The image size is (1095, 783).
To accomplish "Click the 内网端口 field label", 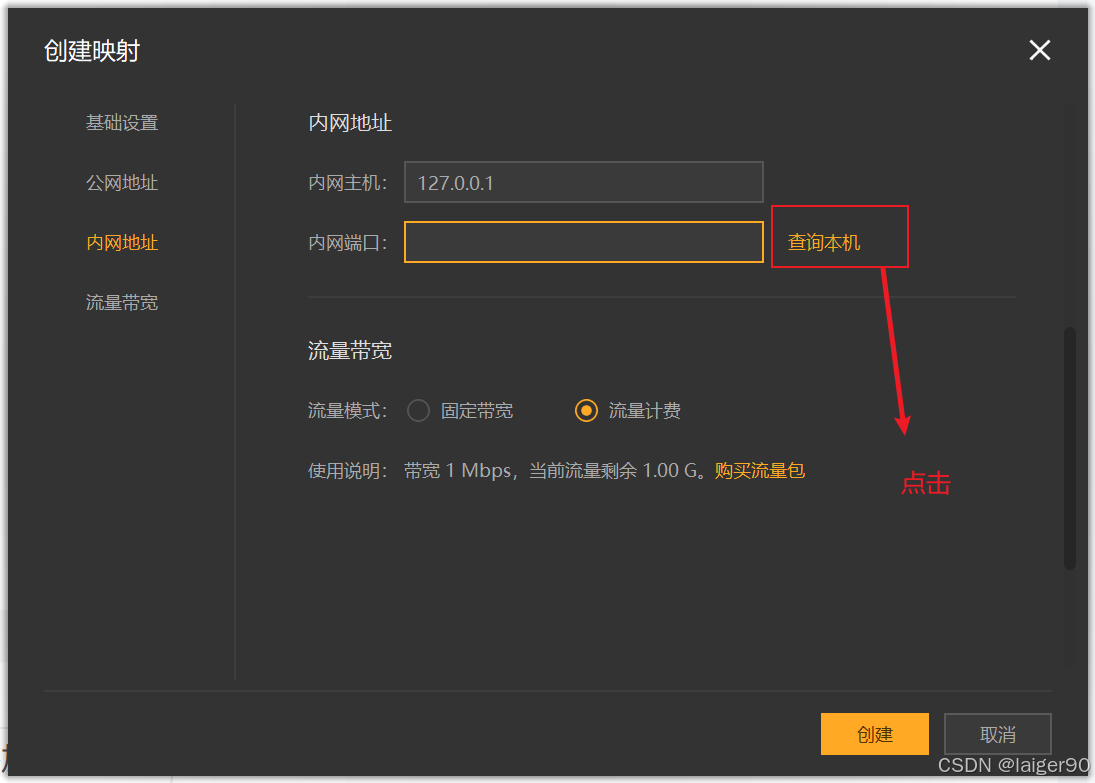I will tap(347, 243).
